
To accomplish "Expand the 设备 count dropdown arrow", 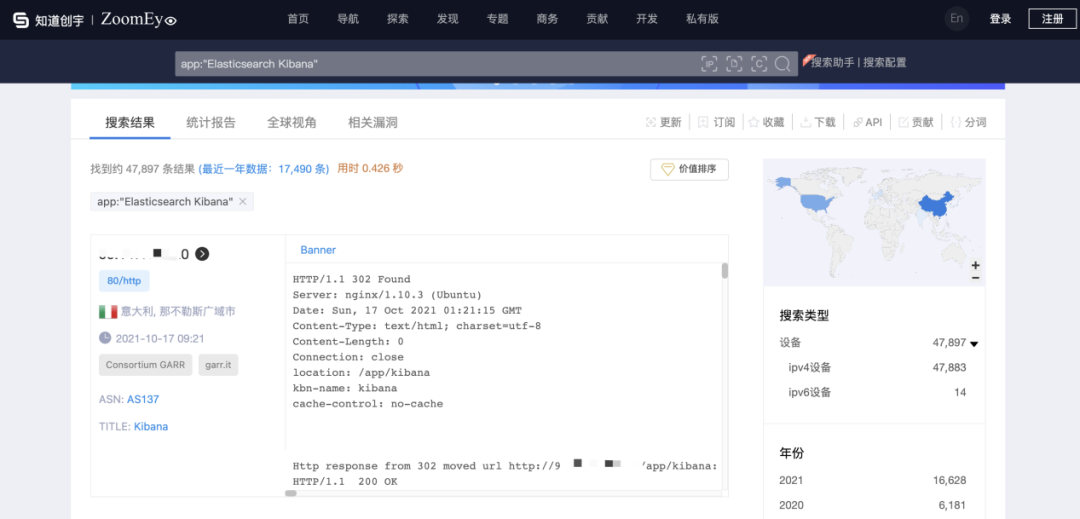I will click(x=974, y=343).
